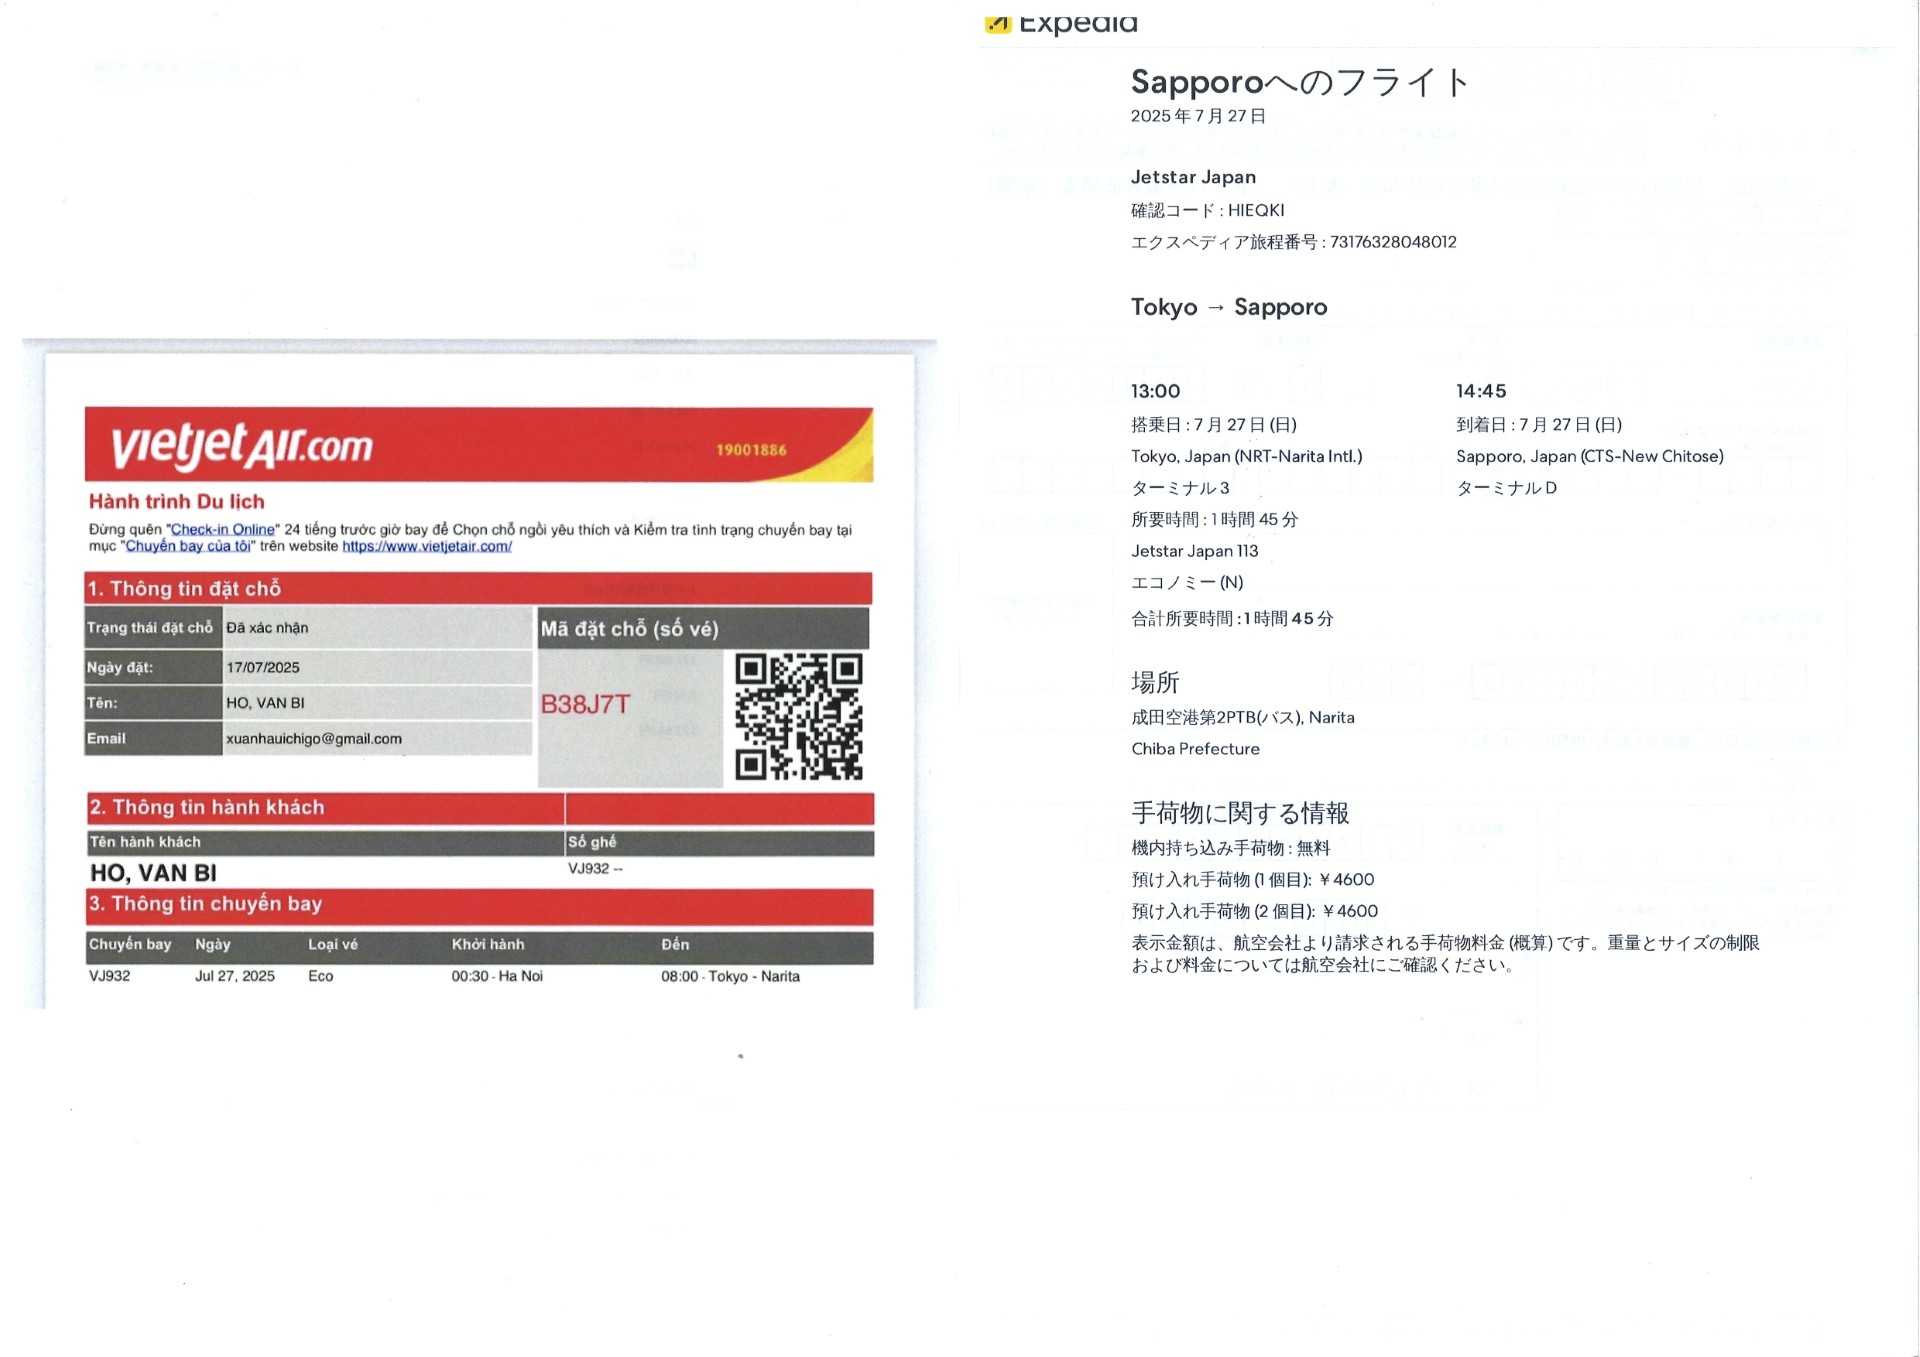Click the QR code image
Viewport: 1920px width, 1357px height.
(x=798, y=716)
